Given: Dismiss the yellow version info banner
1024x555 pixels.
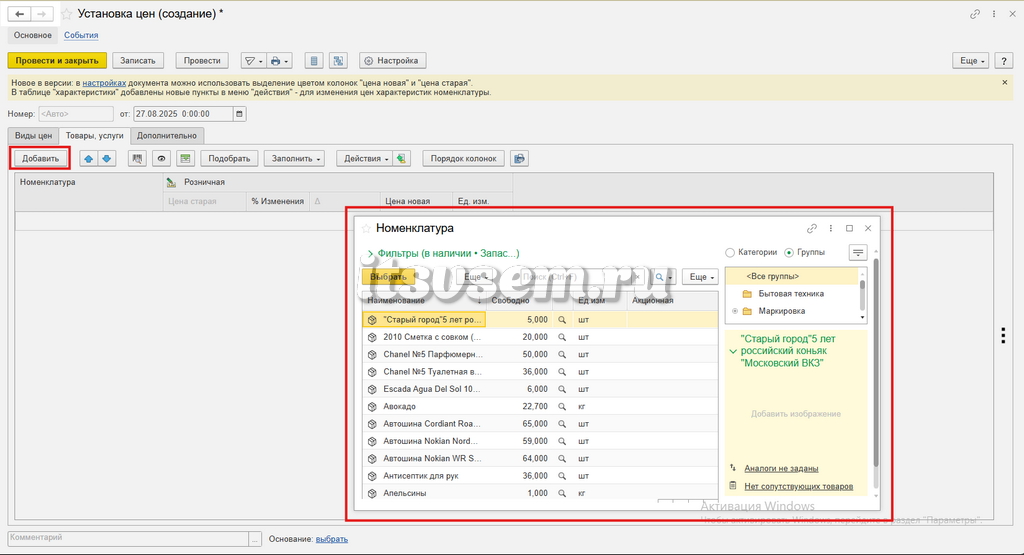Looking at the screenshot, I should point(1004,82).
